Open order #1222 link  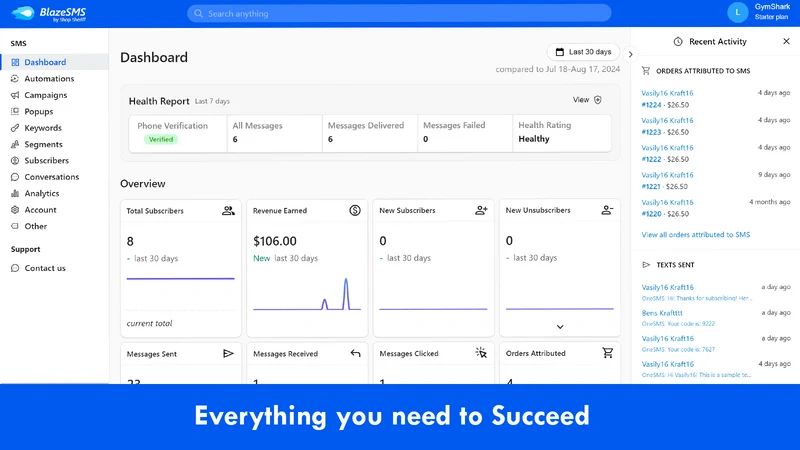click(x=652, y=159)
